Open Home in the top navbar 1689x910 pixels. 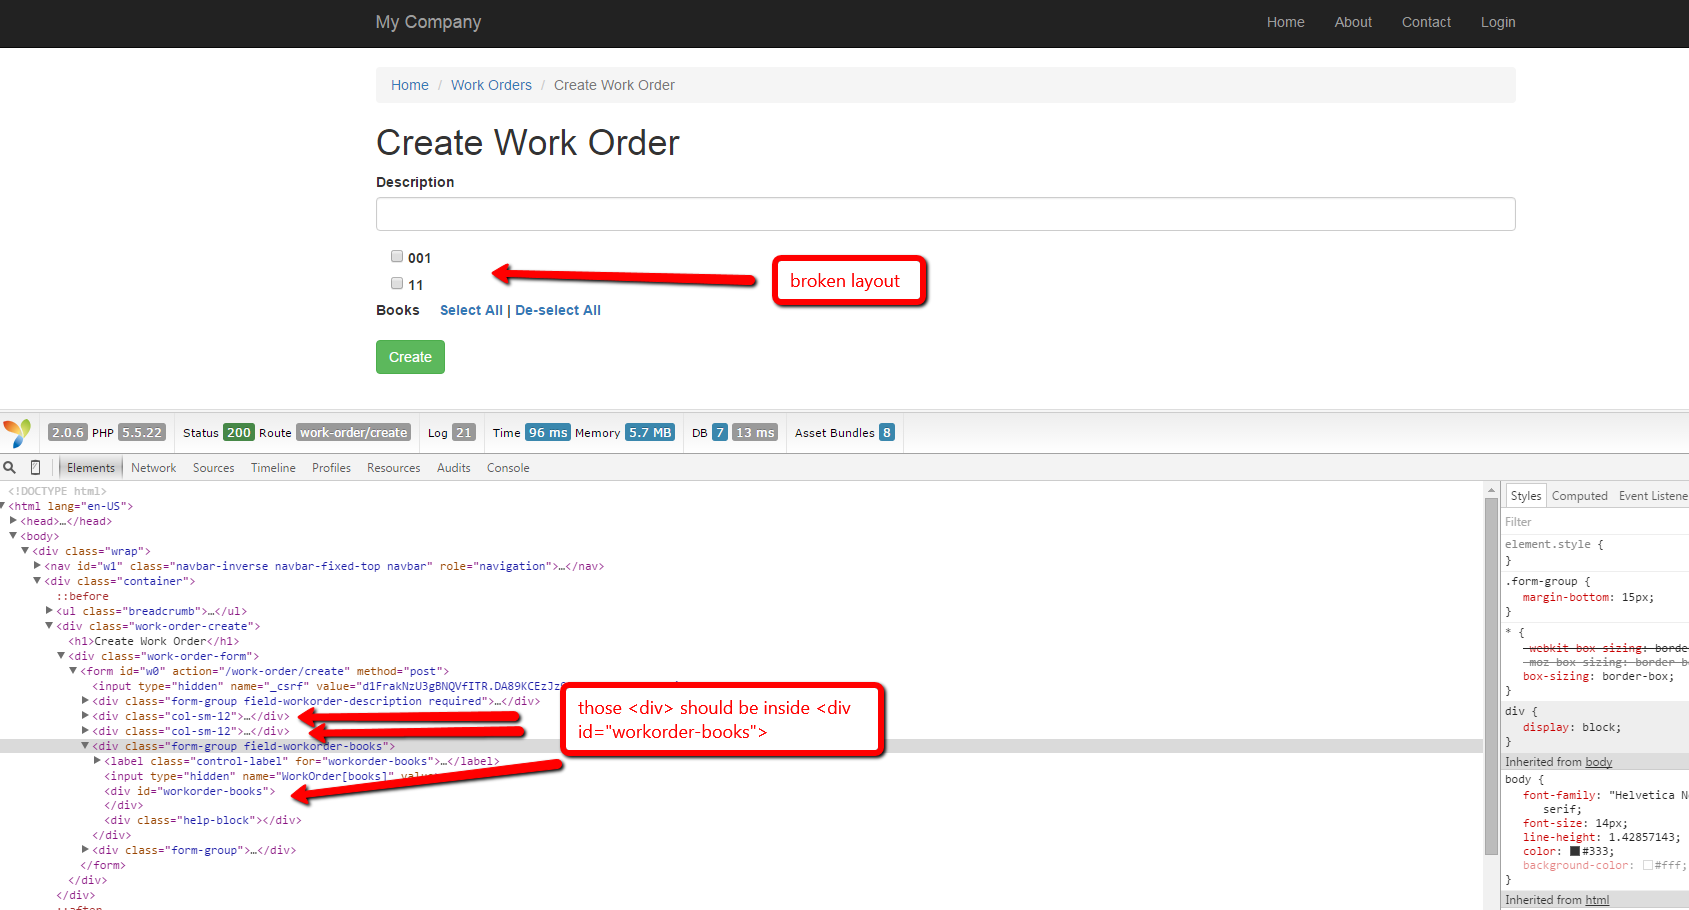1285,22
